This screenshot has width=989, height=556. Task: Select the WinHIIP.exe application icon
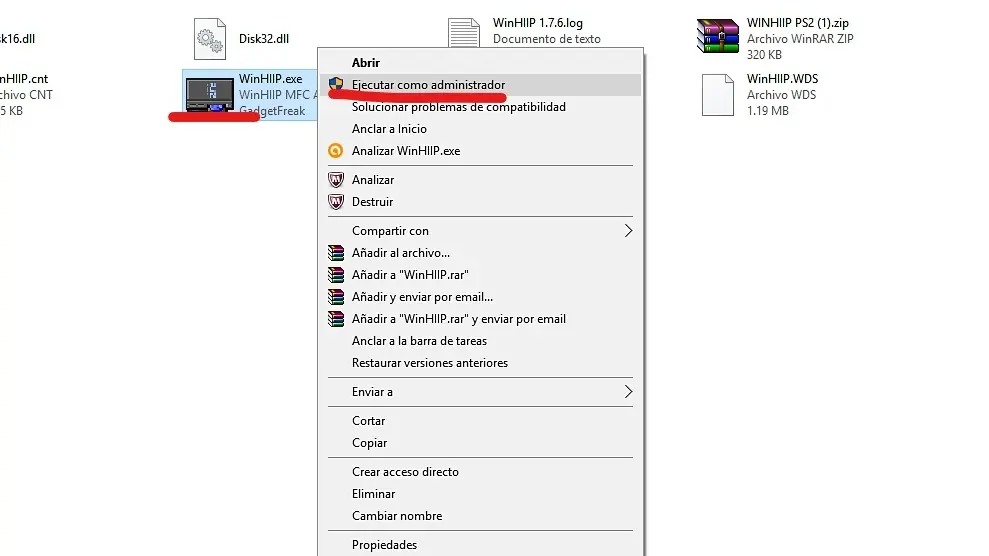point(210,95)
